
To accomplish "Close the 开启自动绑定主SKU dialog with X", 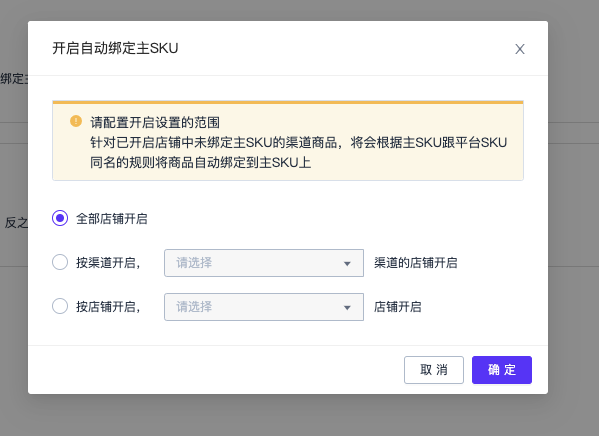I will click(x=520, y=49).
